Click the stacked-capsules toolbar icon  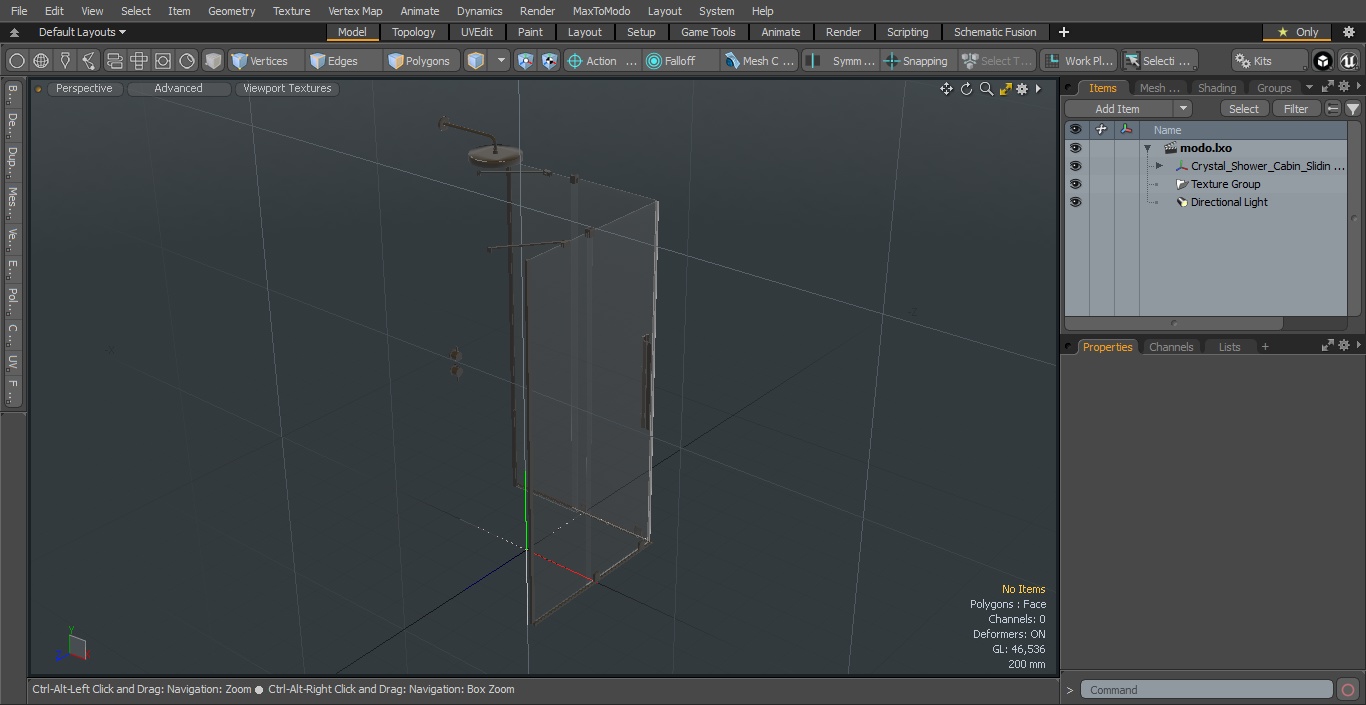(114, 61)
